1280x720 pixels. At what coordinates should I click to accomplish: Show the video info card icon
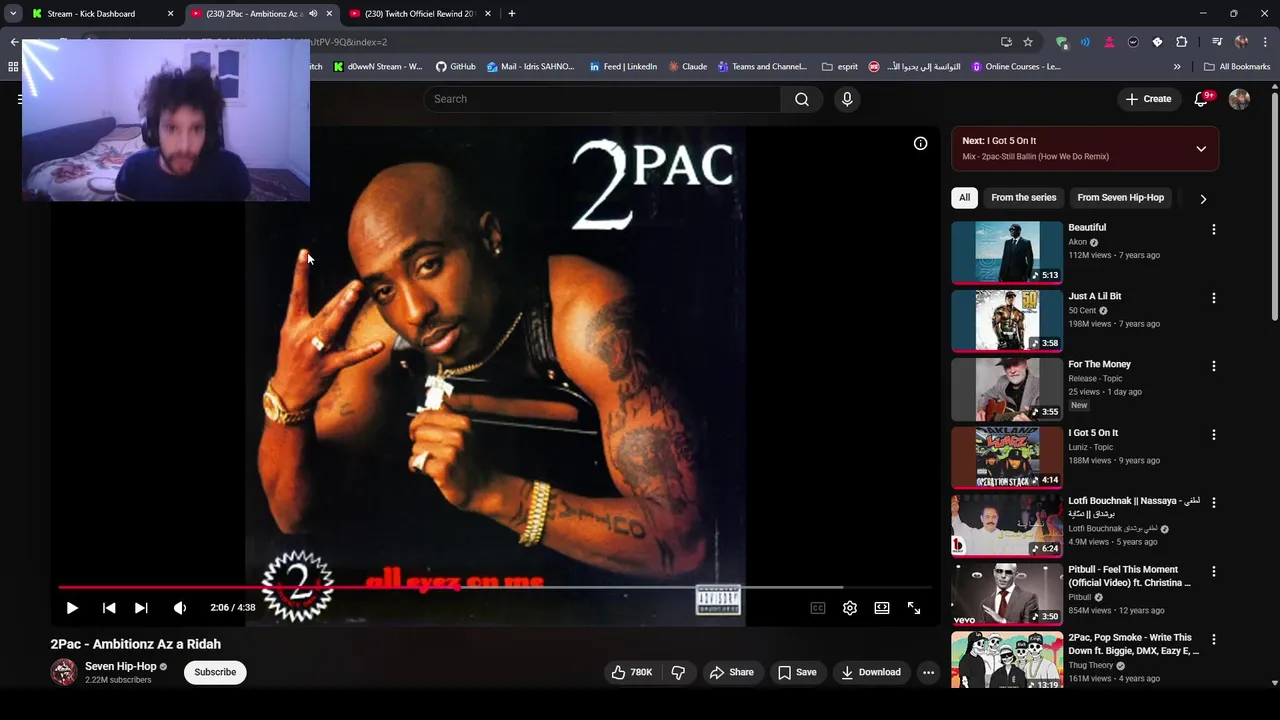pos(920,144)
